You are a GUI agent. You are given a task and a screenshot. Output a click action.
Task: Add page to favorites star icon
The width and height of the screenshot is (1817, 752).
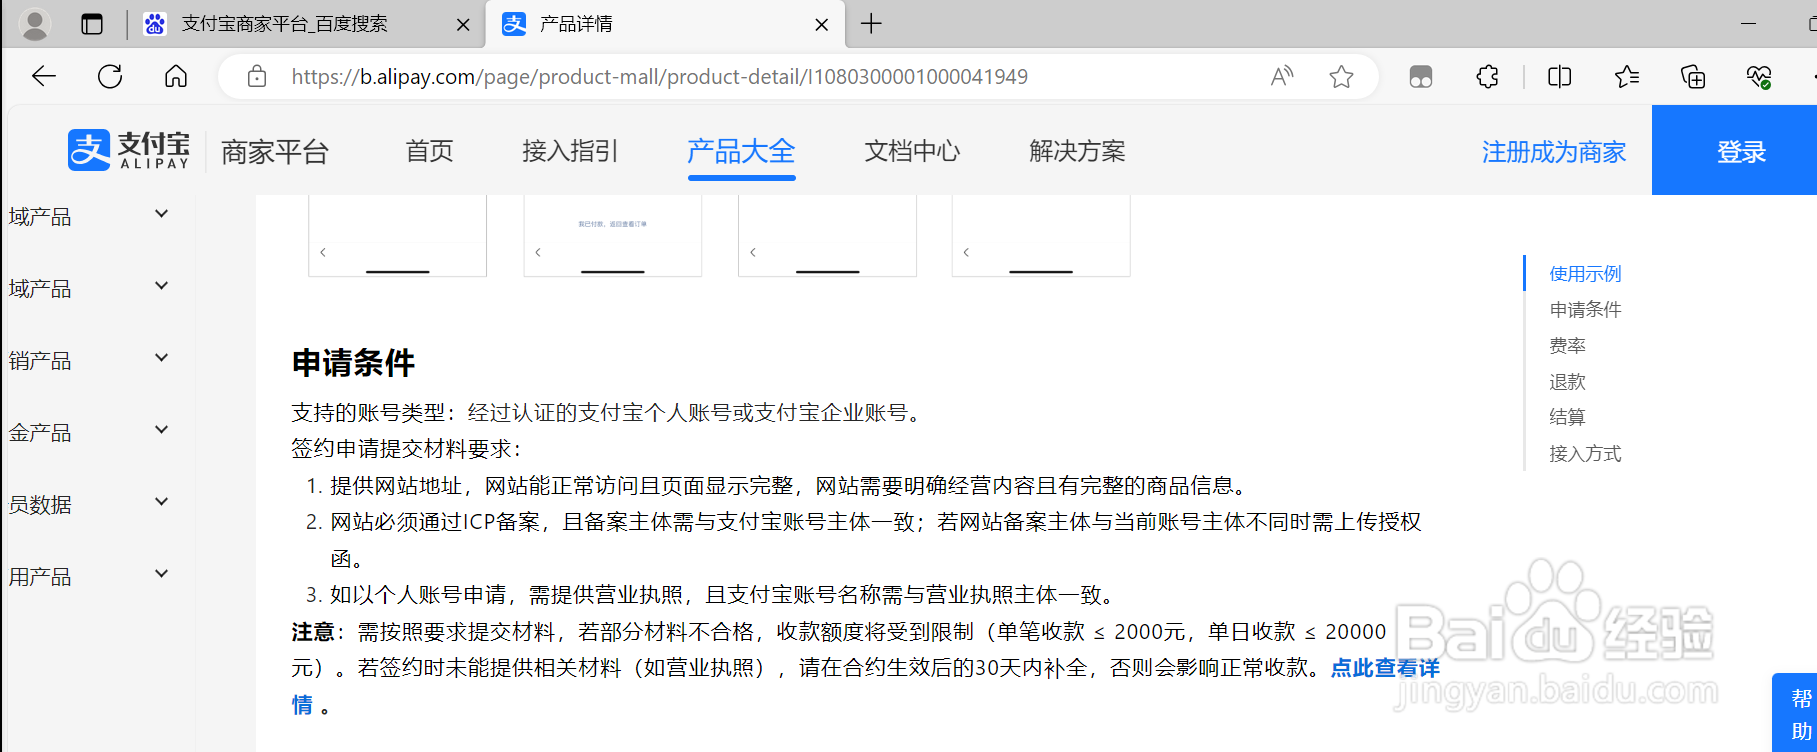click(x=1342, y=77)
